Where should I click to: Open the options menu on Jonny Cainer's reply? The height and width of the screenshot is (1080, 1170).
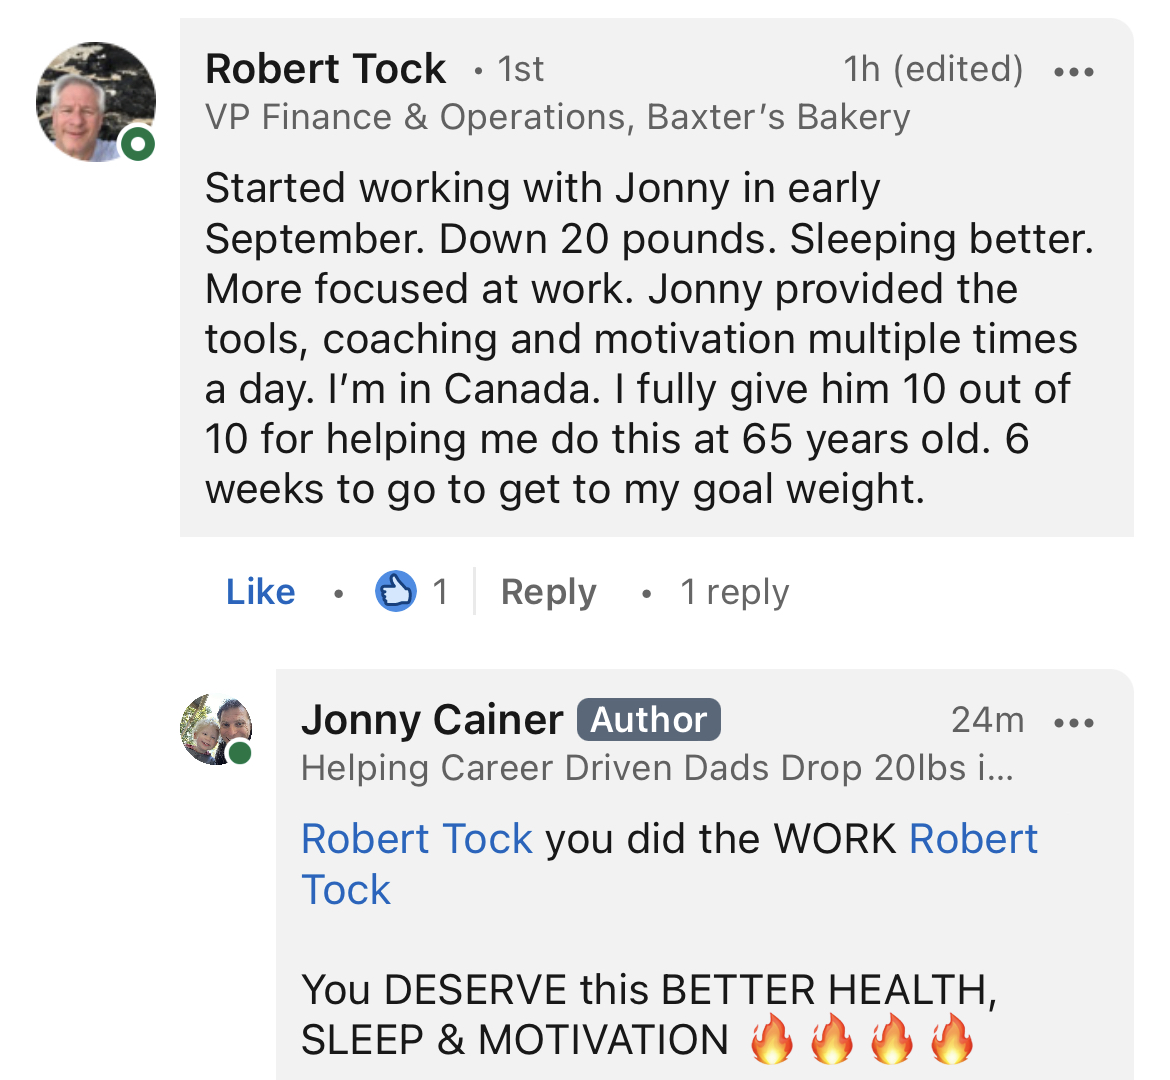(1074, 722)
